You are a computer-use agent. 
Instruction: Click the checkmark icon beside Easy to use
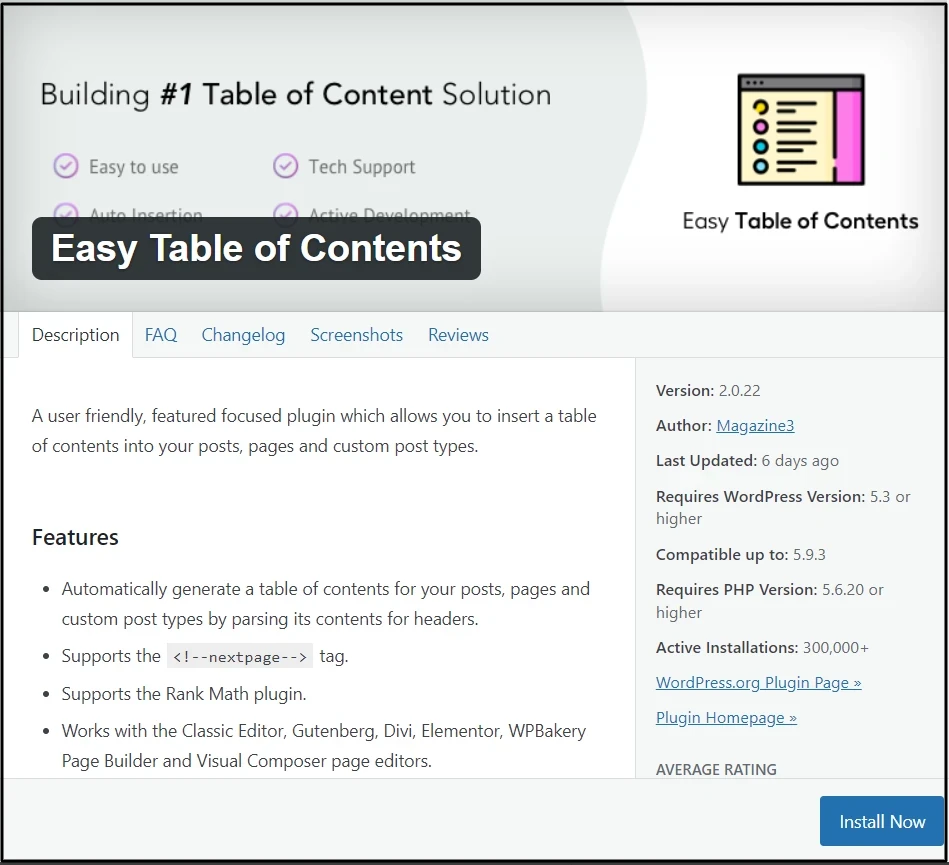pyautogui.click(x=66, y=166)
